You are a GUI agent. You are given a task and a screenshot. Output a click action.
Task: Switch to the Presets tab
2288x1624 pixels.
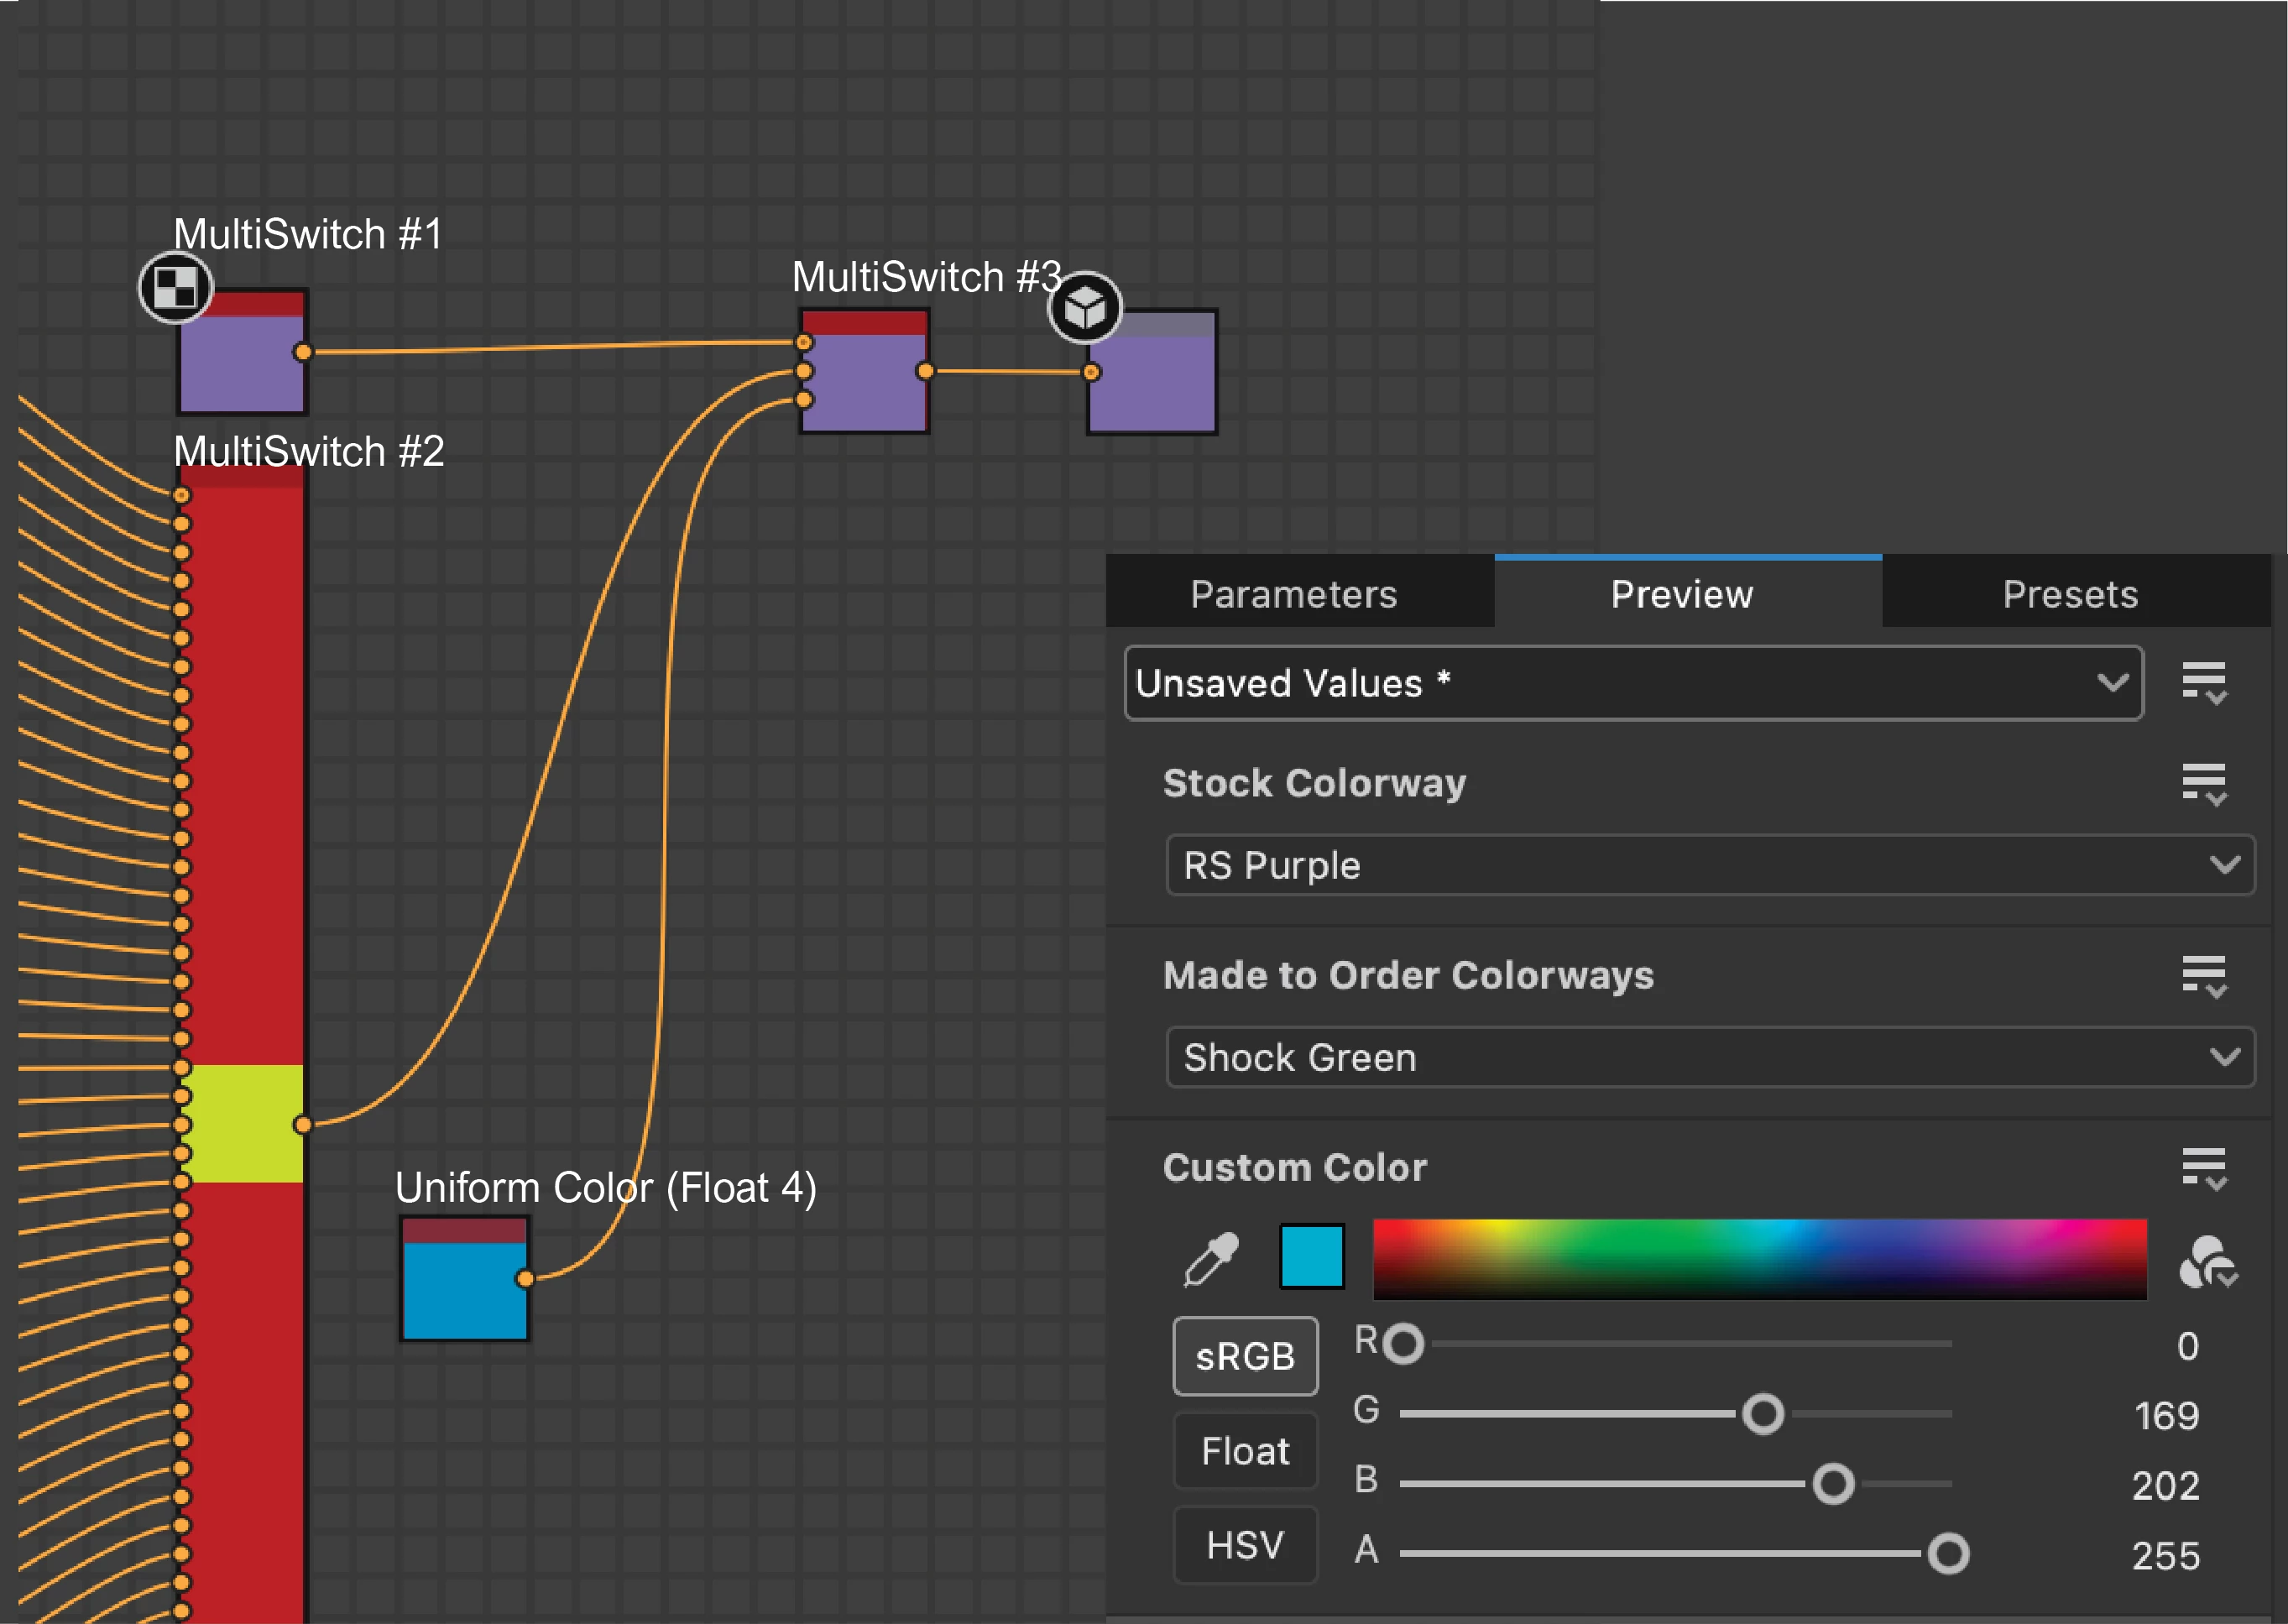click(x=2070, y=594)
